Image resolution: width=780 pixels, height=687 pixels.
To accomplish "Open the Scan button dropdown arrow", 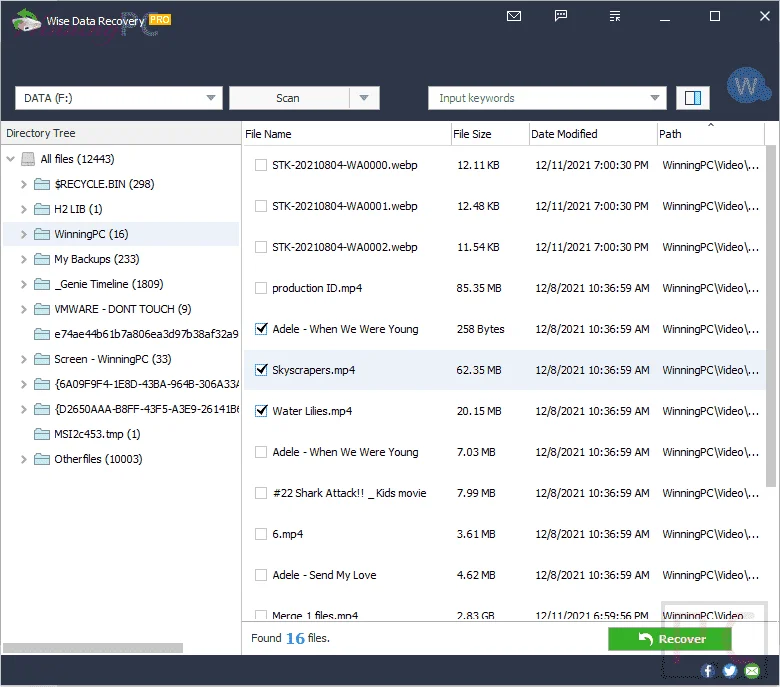I will (364, 98).
